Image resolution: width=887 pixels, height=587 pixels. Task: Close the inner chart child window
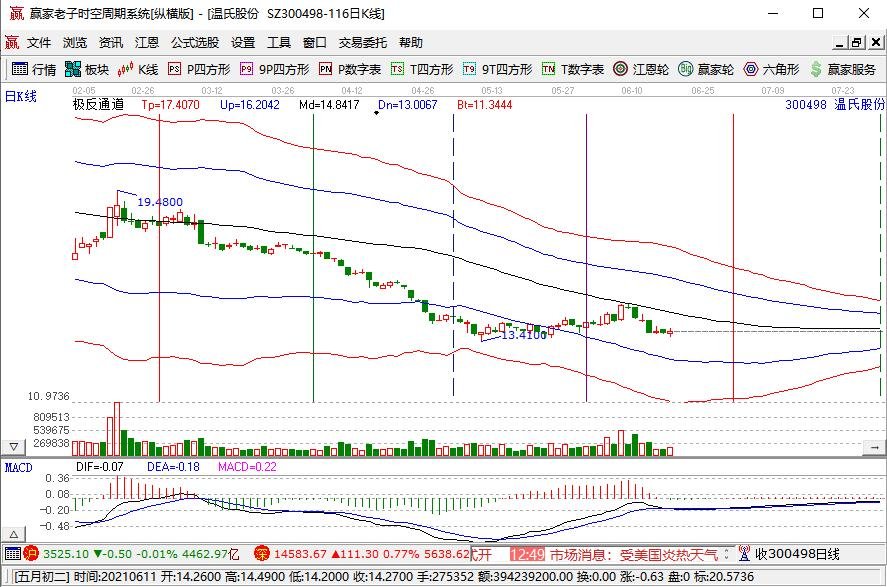click(x=876, y=42)
